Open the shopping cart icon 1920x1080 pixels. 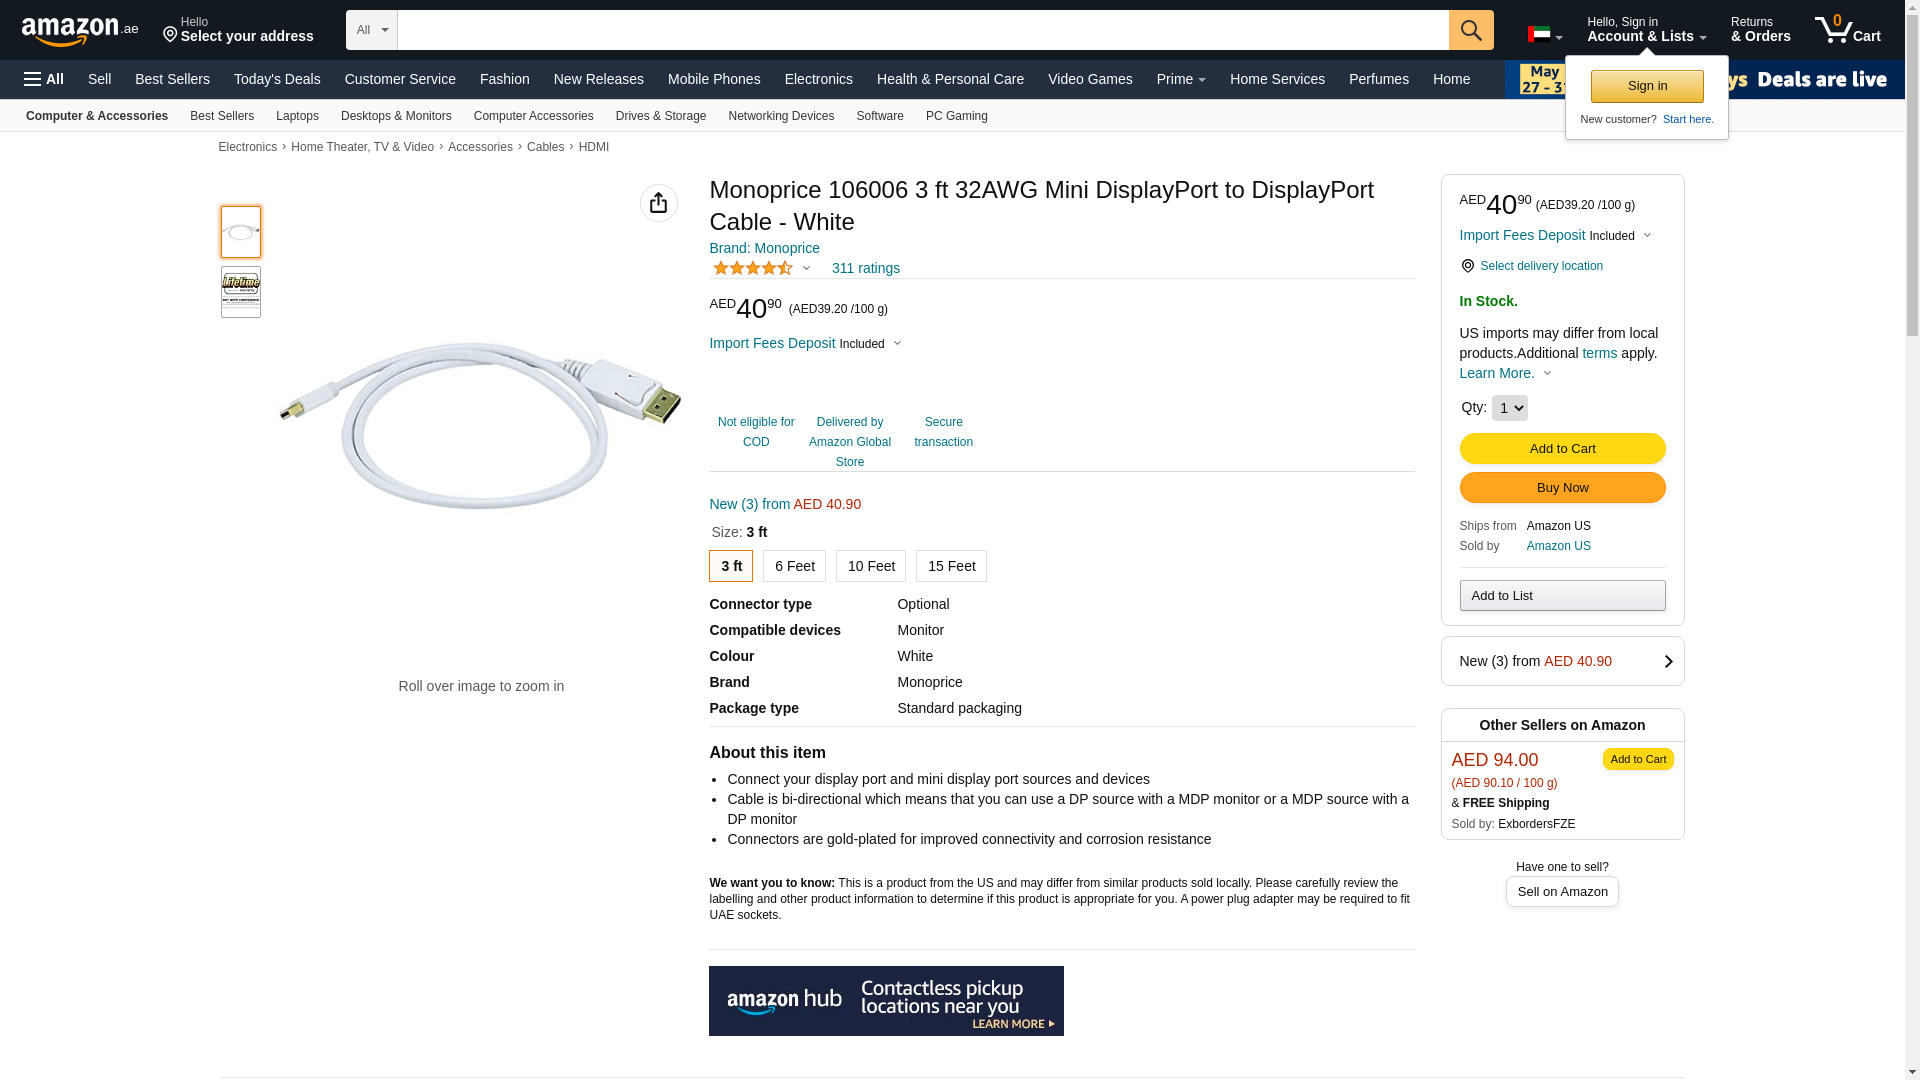point(1846,30)
